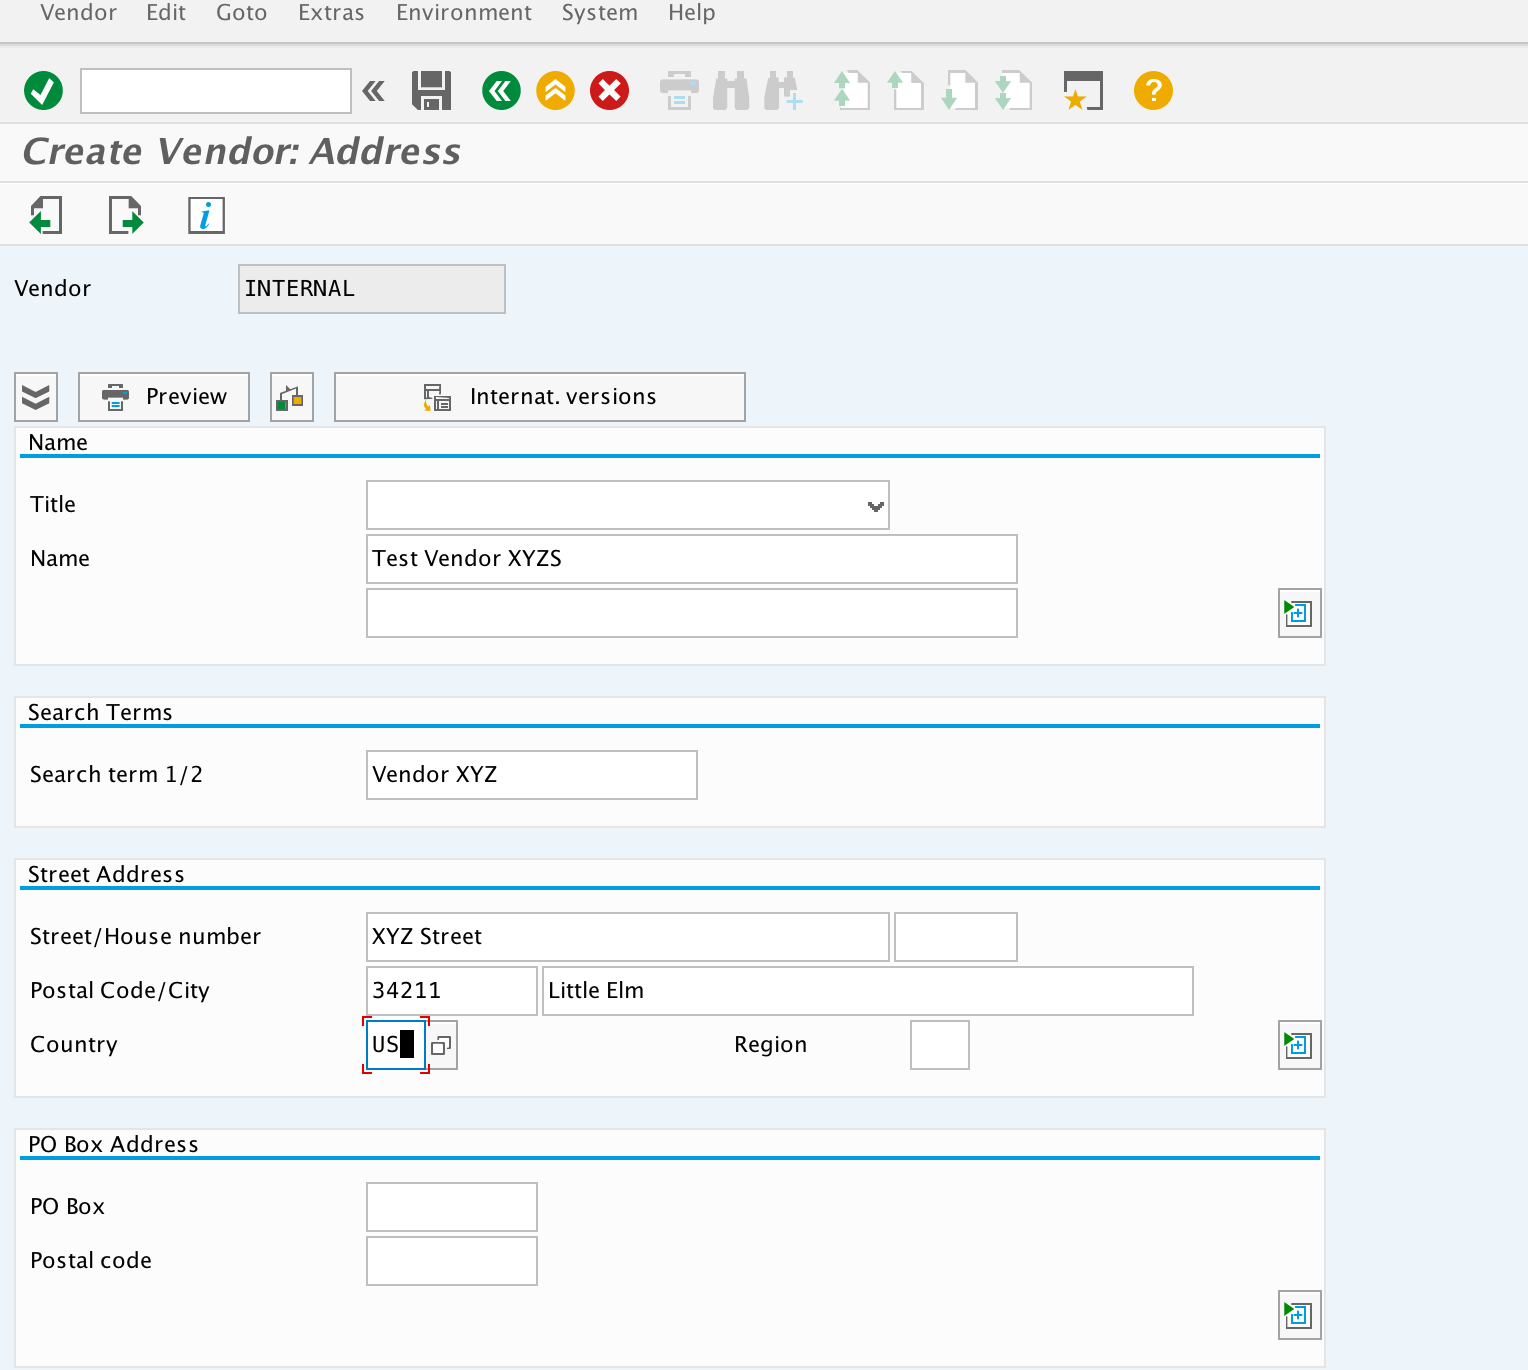The height and width of the screenshot is (1370, 1528).
Task: Click the House number field
Action: coord(956,937)
